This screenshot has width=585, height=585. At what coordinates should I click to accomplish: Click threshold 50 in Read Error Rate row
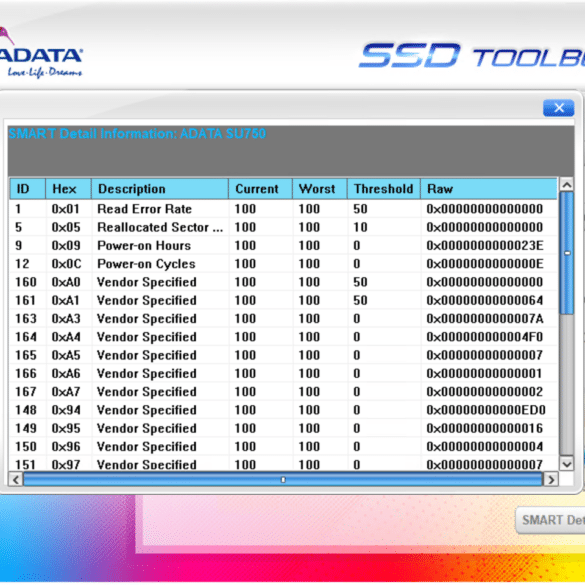pos(360,209)
